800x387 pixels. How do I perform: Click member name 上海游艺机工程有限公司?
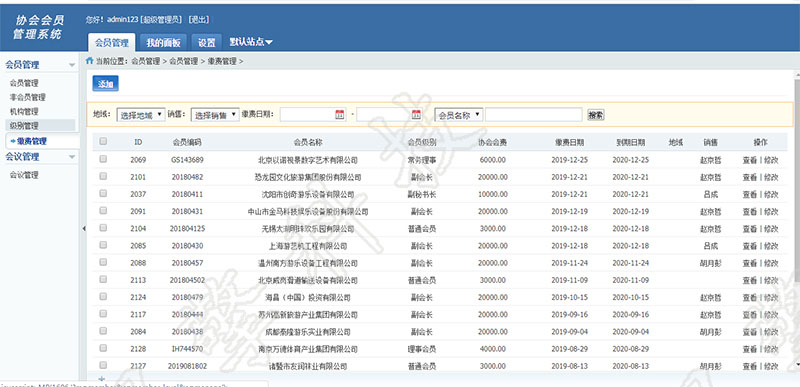coord(308,246)
